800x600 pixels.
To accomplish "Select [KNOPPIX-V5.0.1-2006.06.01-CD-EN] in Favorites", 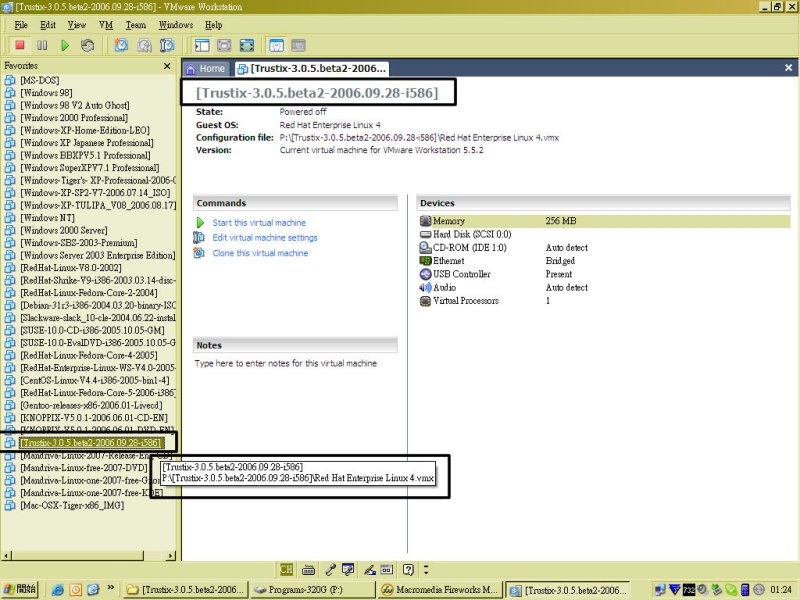I will click(x=94, y=418).
